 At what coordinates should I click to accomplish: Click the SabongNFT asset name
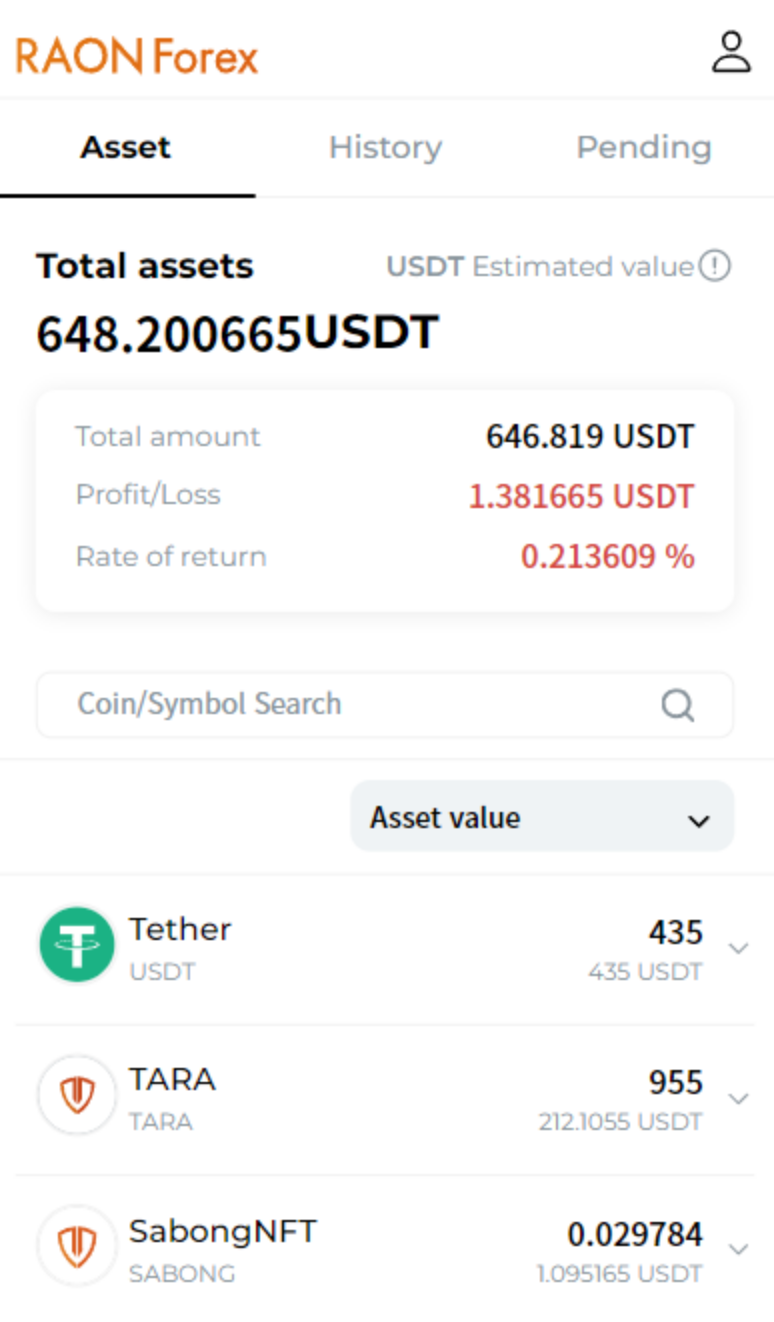coord(222,1231)
